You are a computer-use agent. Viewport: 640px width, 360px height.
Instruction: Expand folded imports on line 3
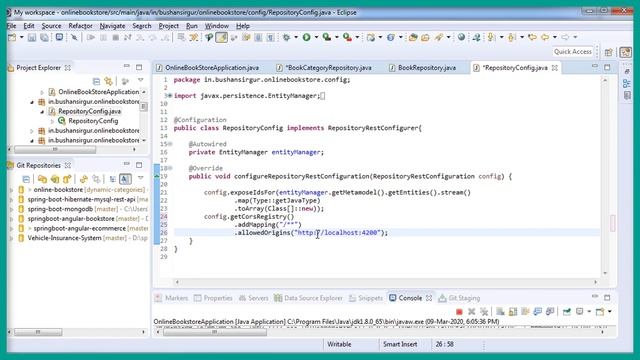169,96
